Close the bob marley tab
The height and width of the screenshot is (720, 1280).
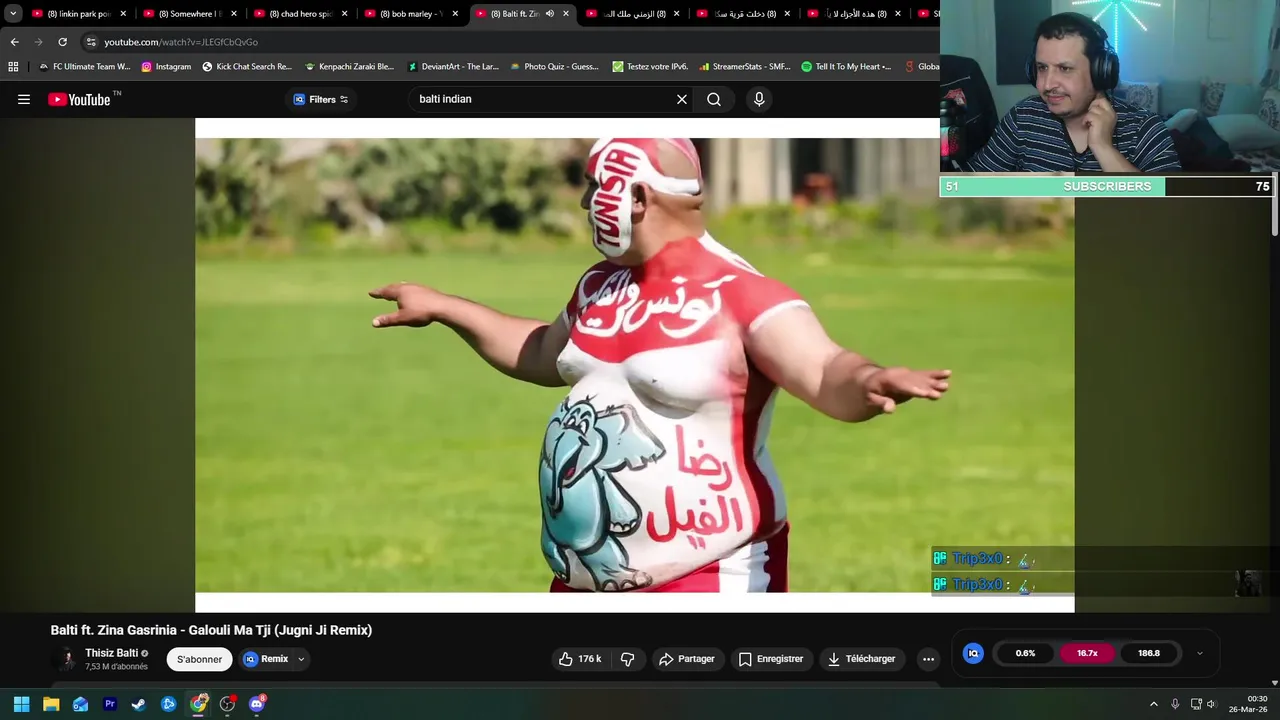(455, 14)
